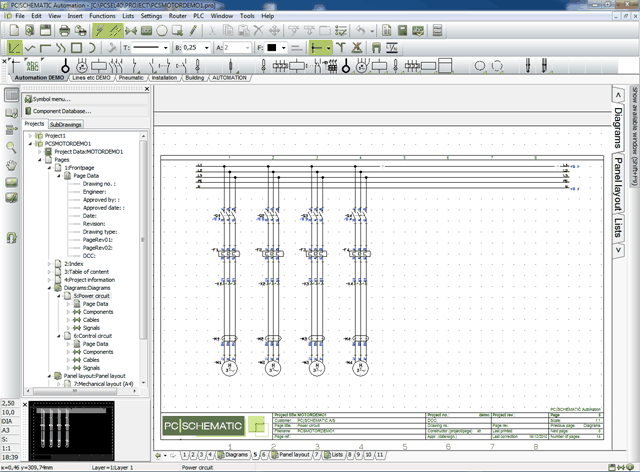
Task: Close the explorer panel
Action: coord(147,89)
